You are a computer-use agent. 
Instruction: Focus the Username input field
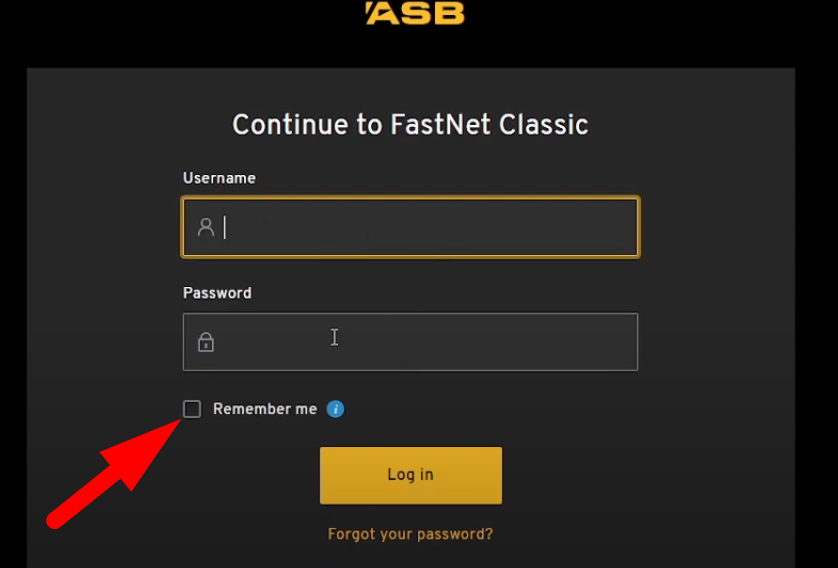[x=420, y=228]
